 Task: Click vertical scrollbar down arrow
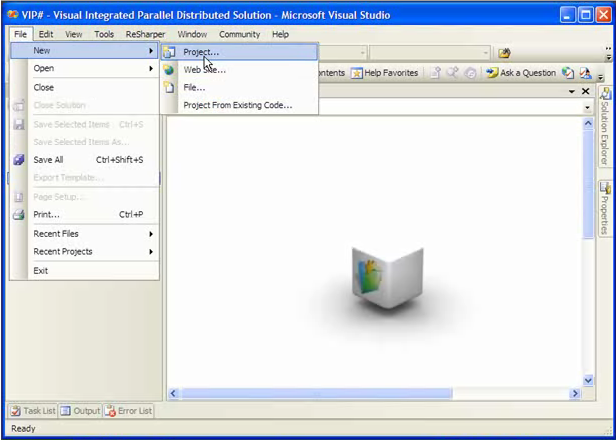tap(588, 380)
